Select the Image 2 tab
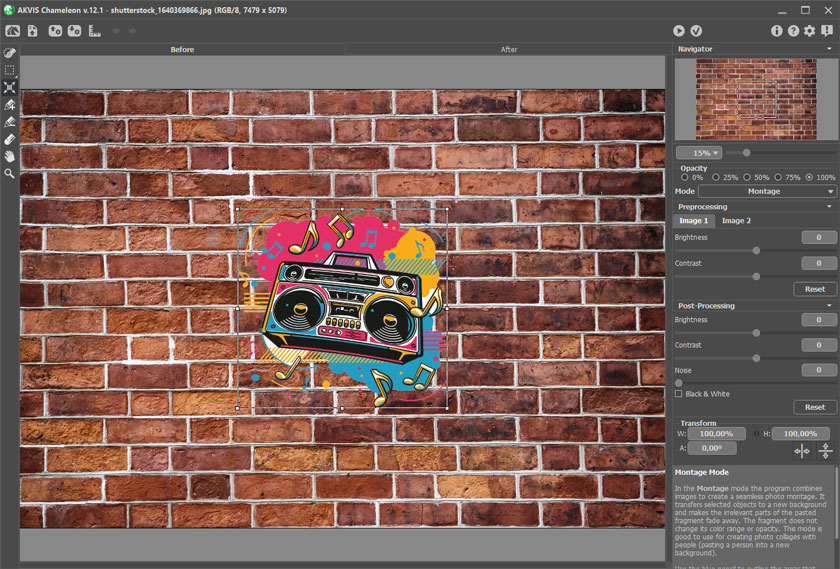840x569 pixels. (x=736, y=221)
